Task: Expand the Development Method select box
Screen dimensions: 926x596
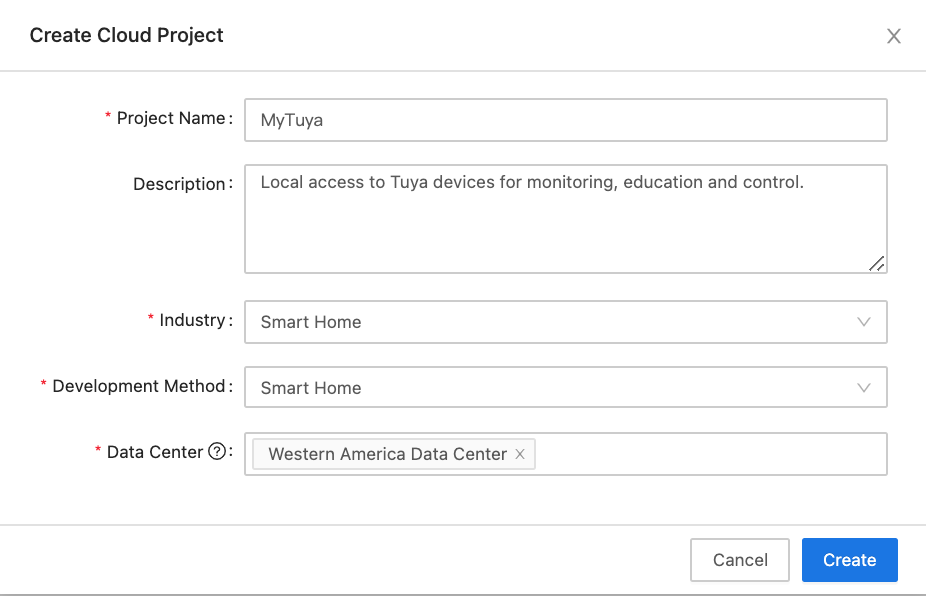Action: tap(550, 388)
